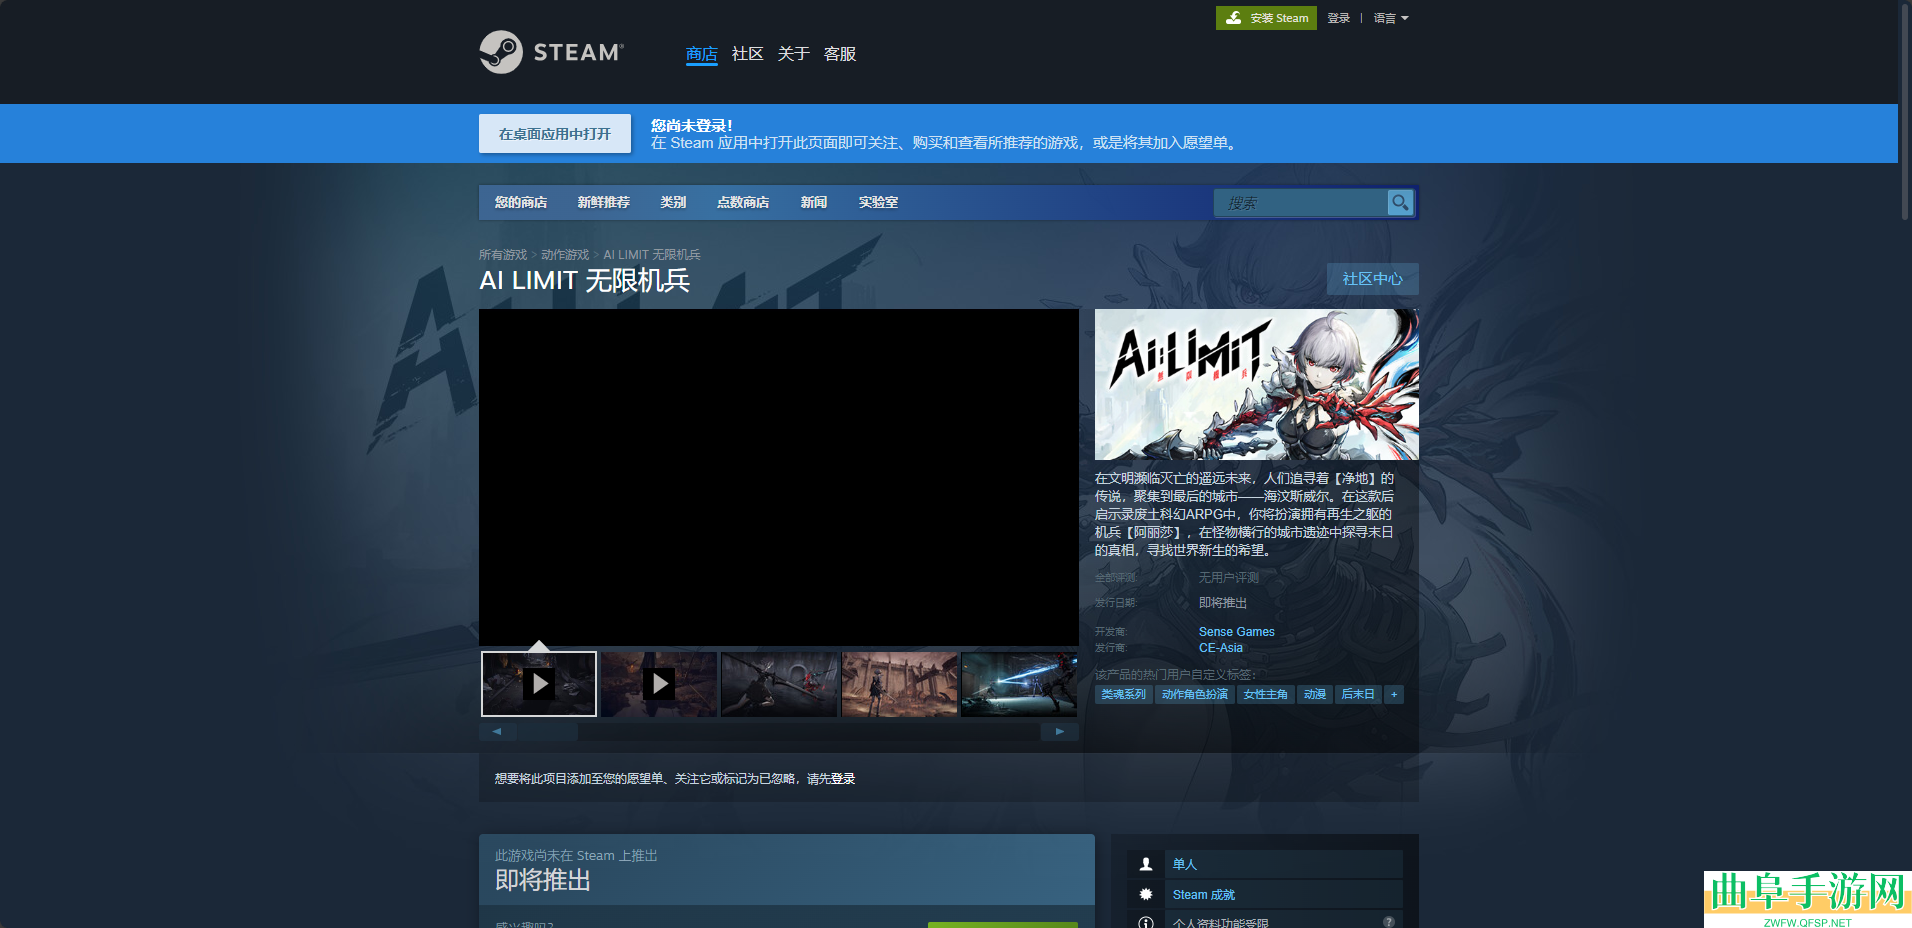This screenshot has height=928, width=1912.
Task: Click the green 安装 Steam button
Action: pos(1266,18)
